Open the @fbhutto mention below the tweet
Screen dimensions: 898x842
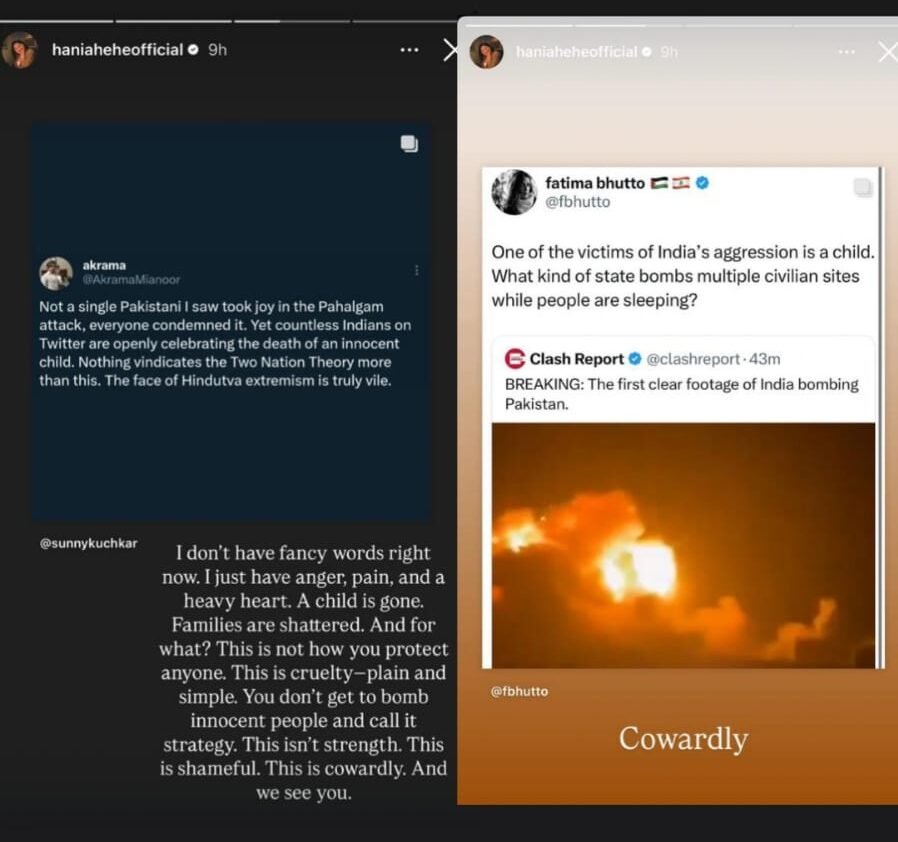[x=519, y=691]
